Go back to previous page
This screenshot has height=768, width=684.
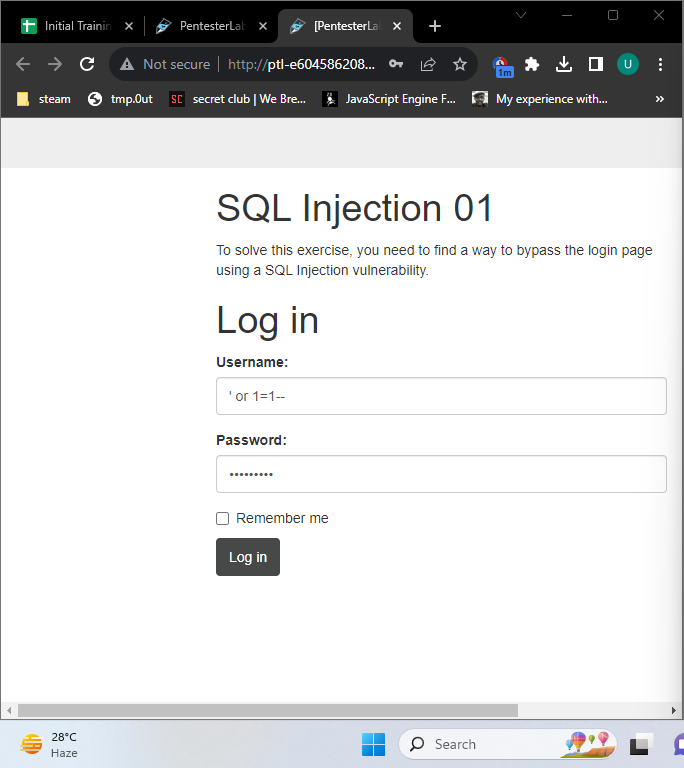tap(23, 64)
